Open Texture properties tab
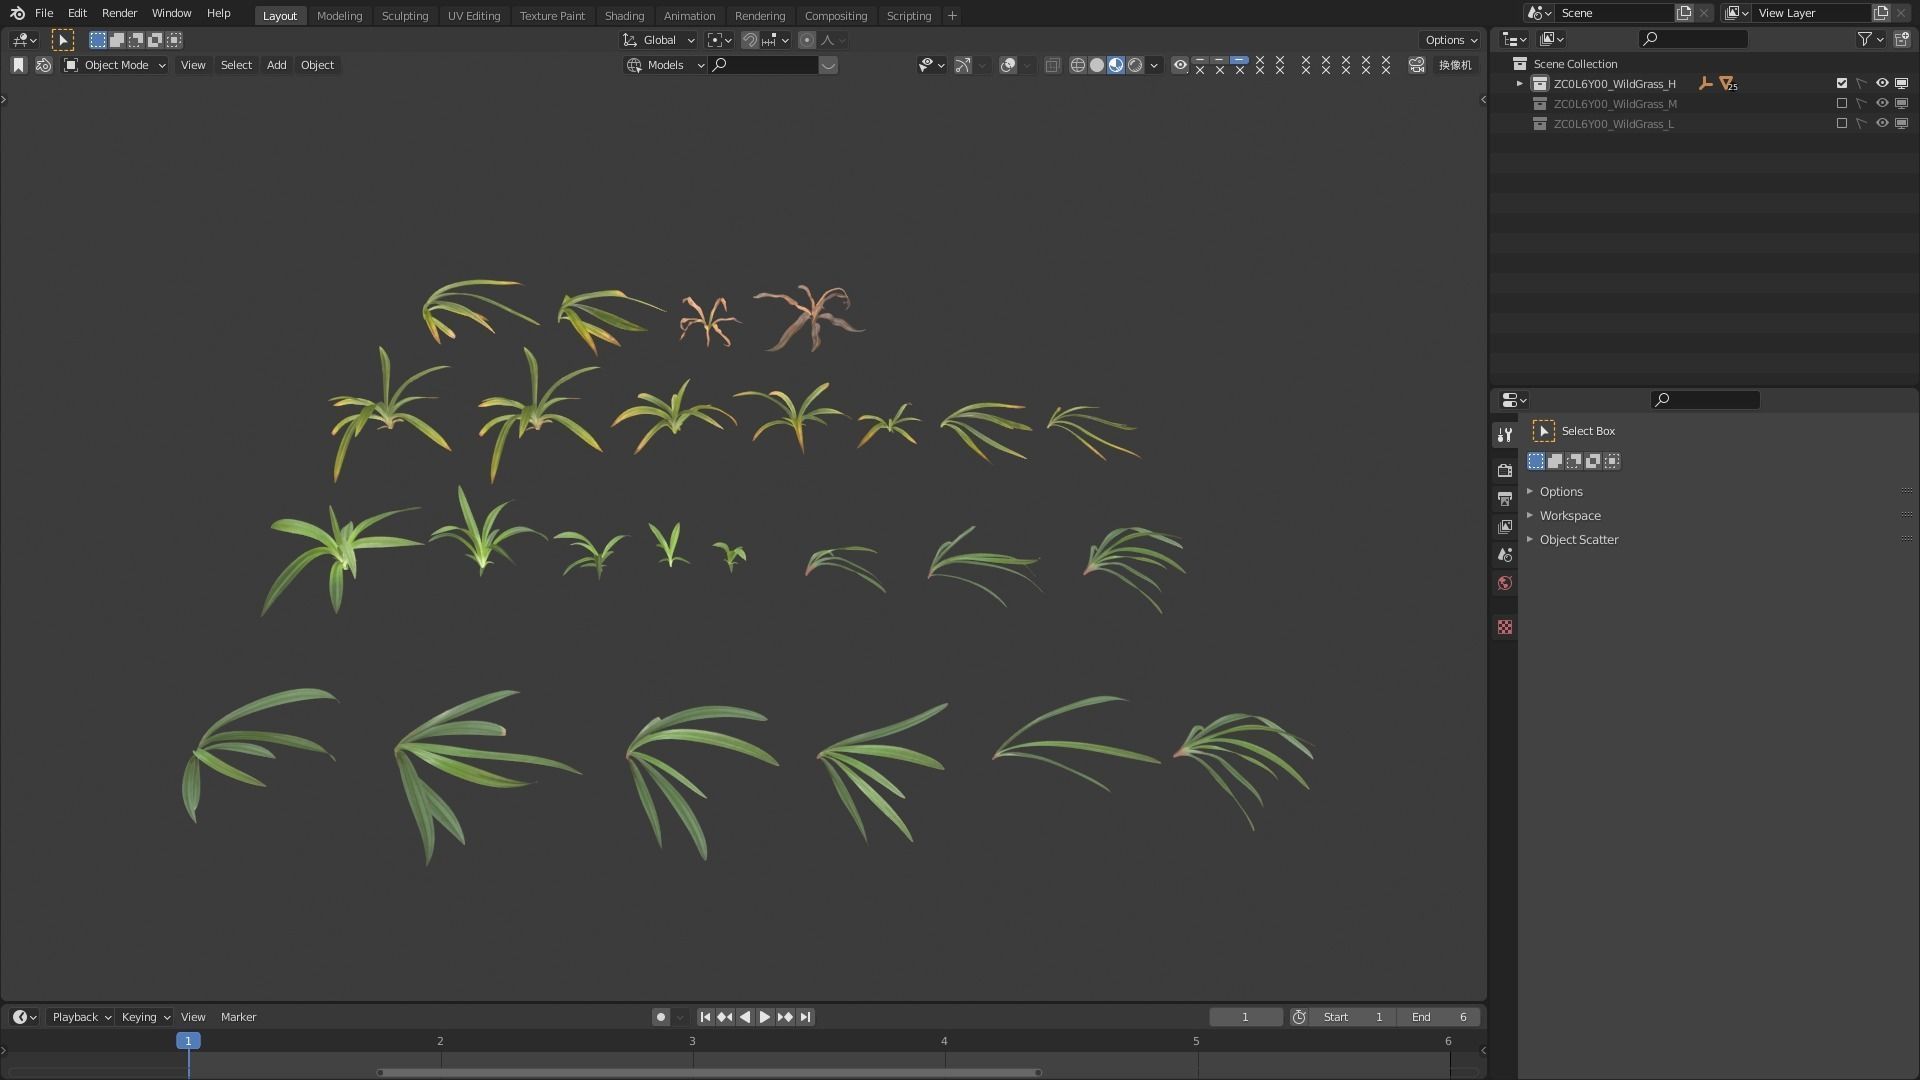1920x1080 pixels. (x=1505, y=627)
